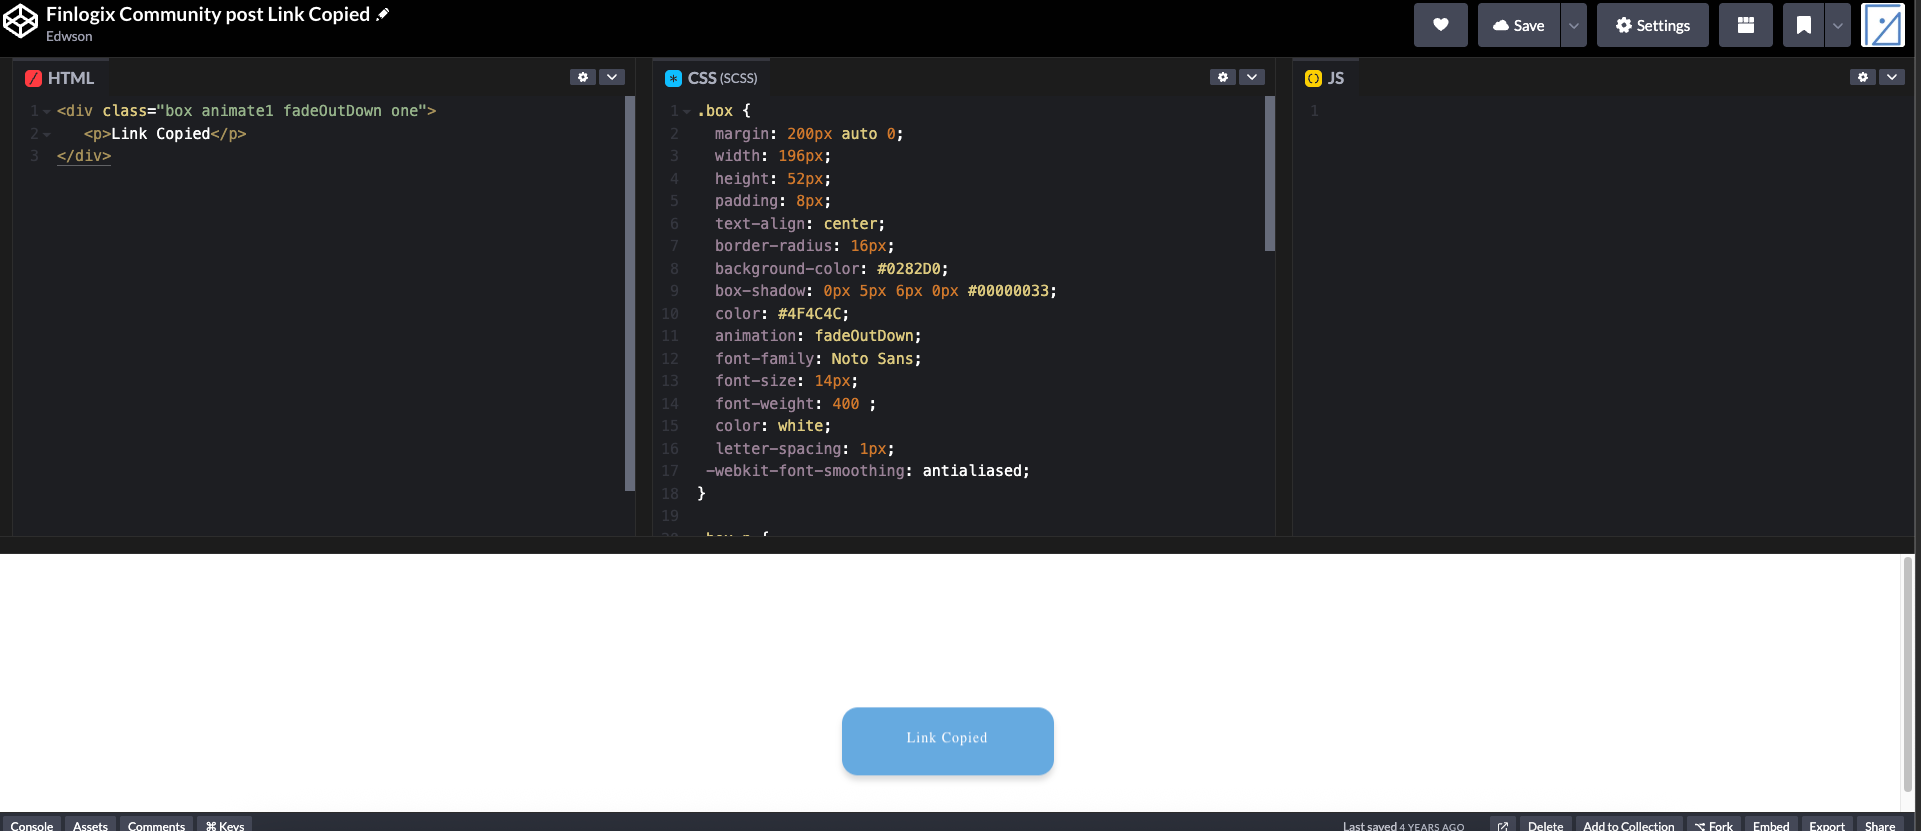Click the 'animation: fadeOutDown' CSS line

pos(818,336)
